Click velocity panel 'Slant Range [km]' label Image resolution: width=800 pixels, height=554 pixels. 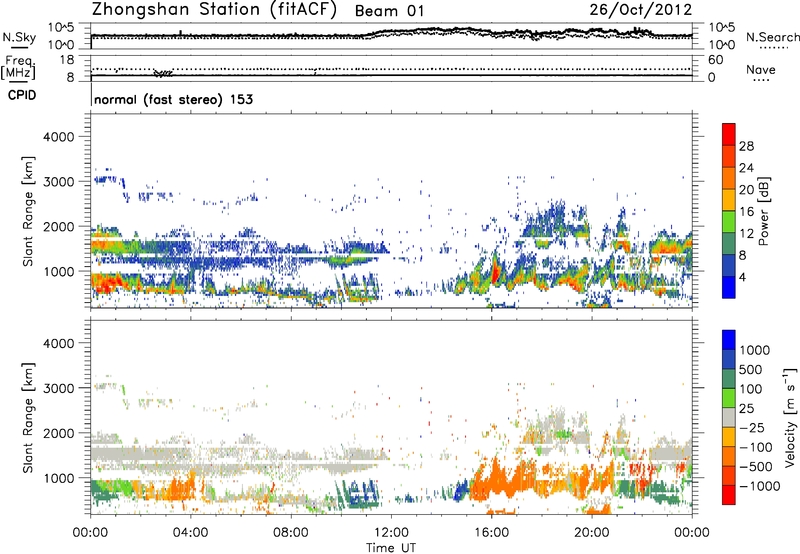tap(28, 417)
